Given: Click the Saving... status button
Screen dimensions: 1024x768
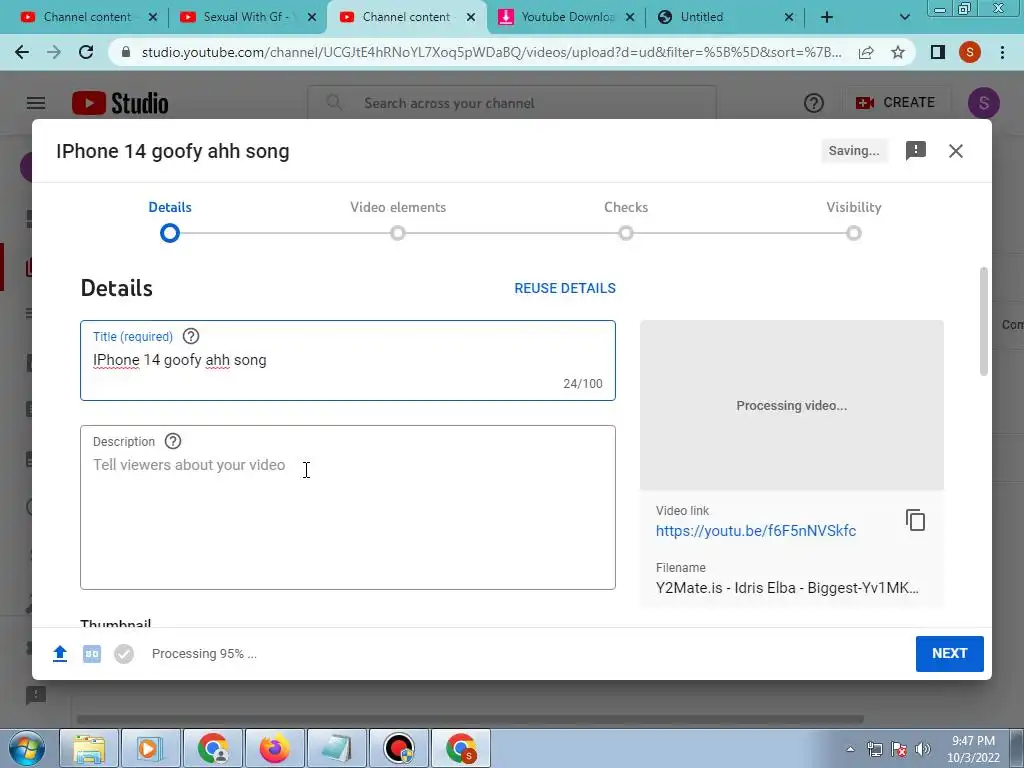Looking at the screenshot, I should pos(854,151).
